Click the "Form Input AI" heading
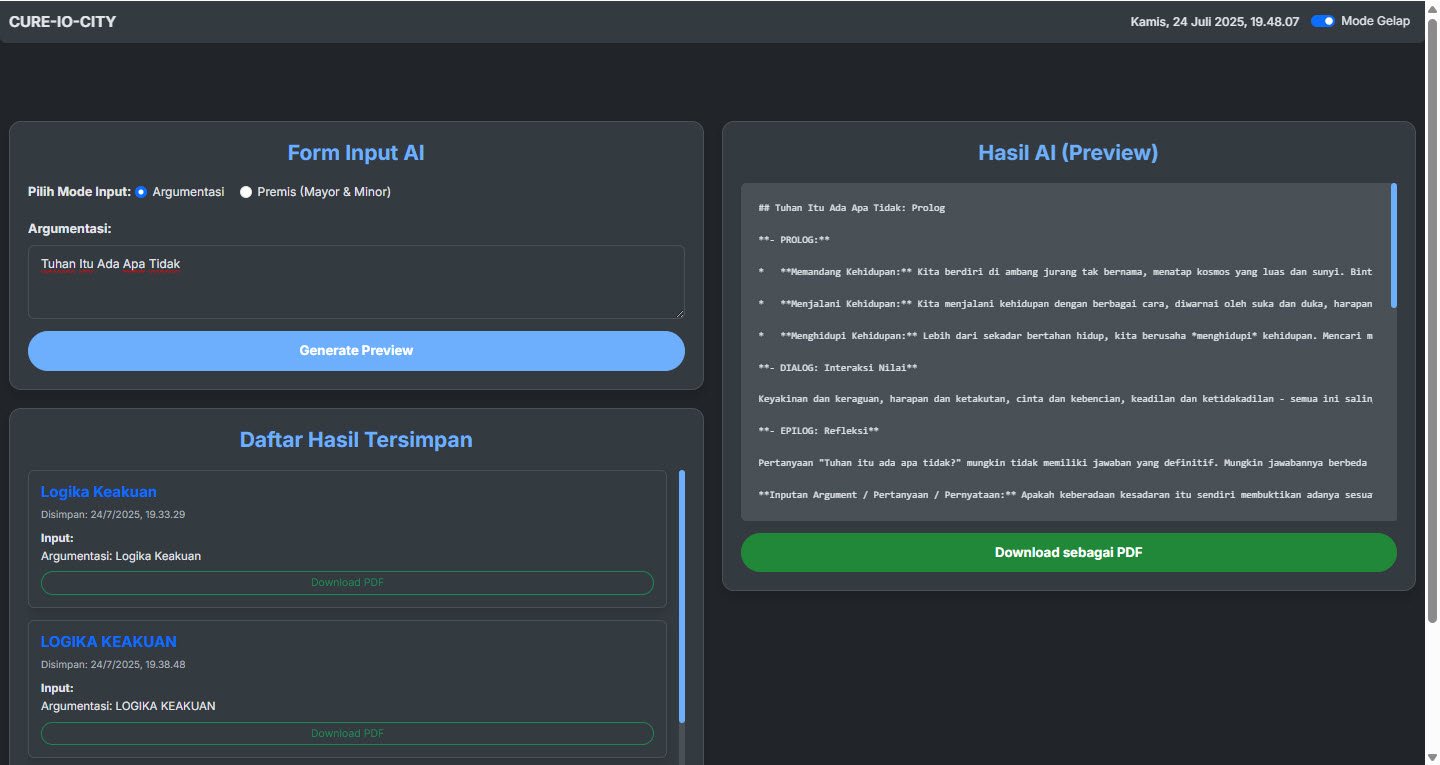1440x765 pixels. (x=356, y=153)
